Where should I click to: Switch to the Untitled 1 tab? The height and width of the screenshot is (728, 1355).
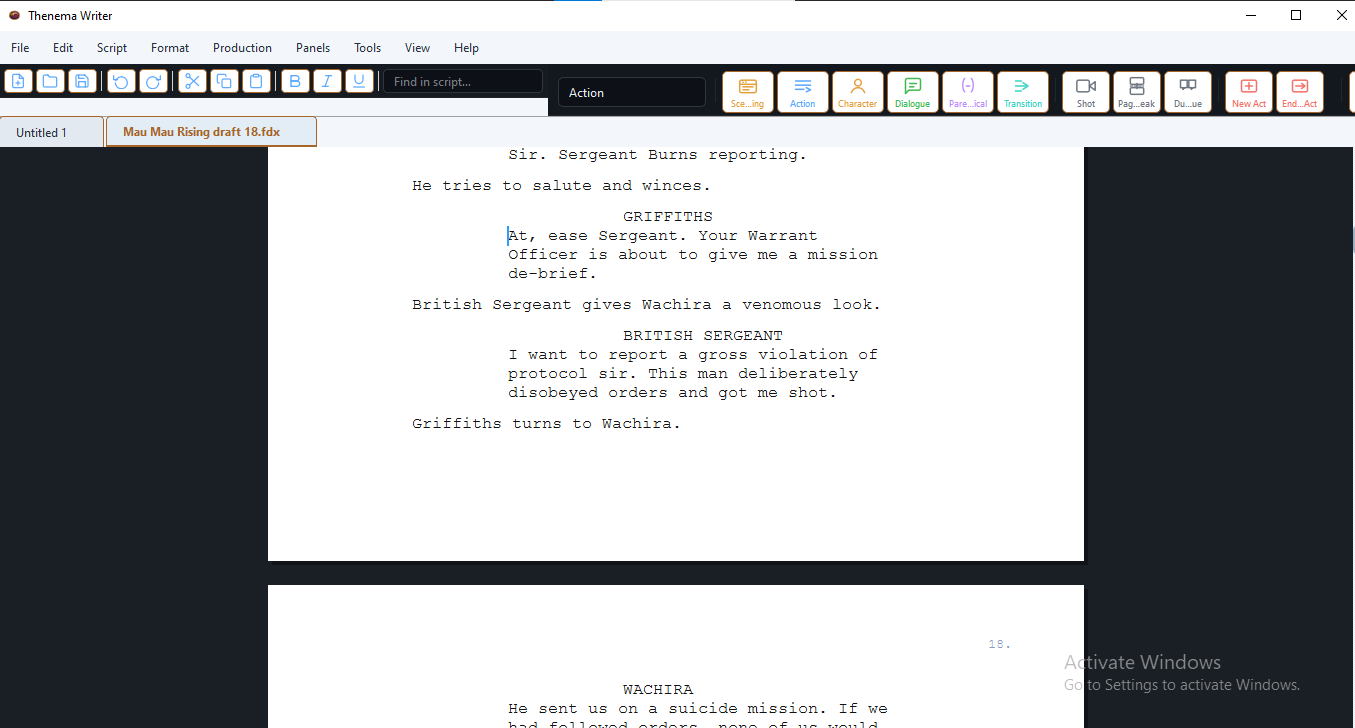[x=52, y=132]
